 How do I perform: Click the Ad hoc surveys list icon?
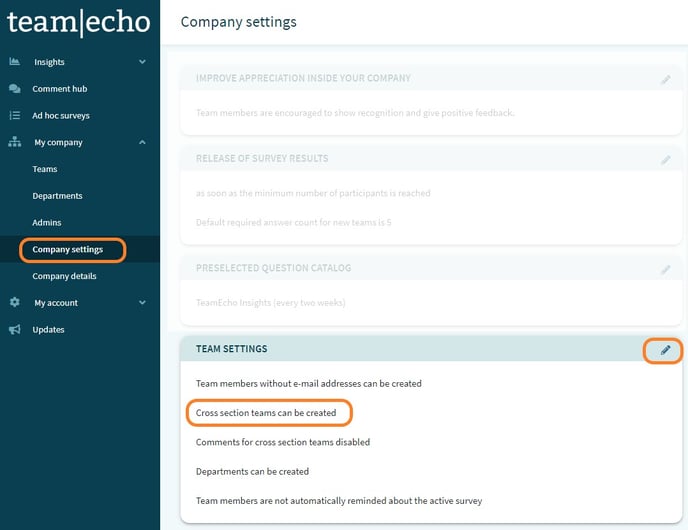click(15, 116)
